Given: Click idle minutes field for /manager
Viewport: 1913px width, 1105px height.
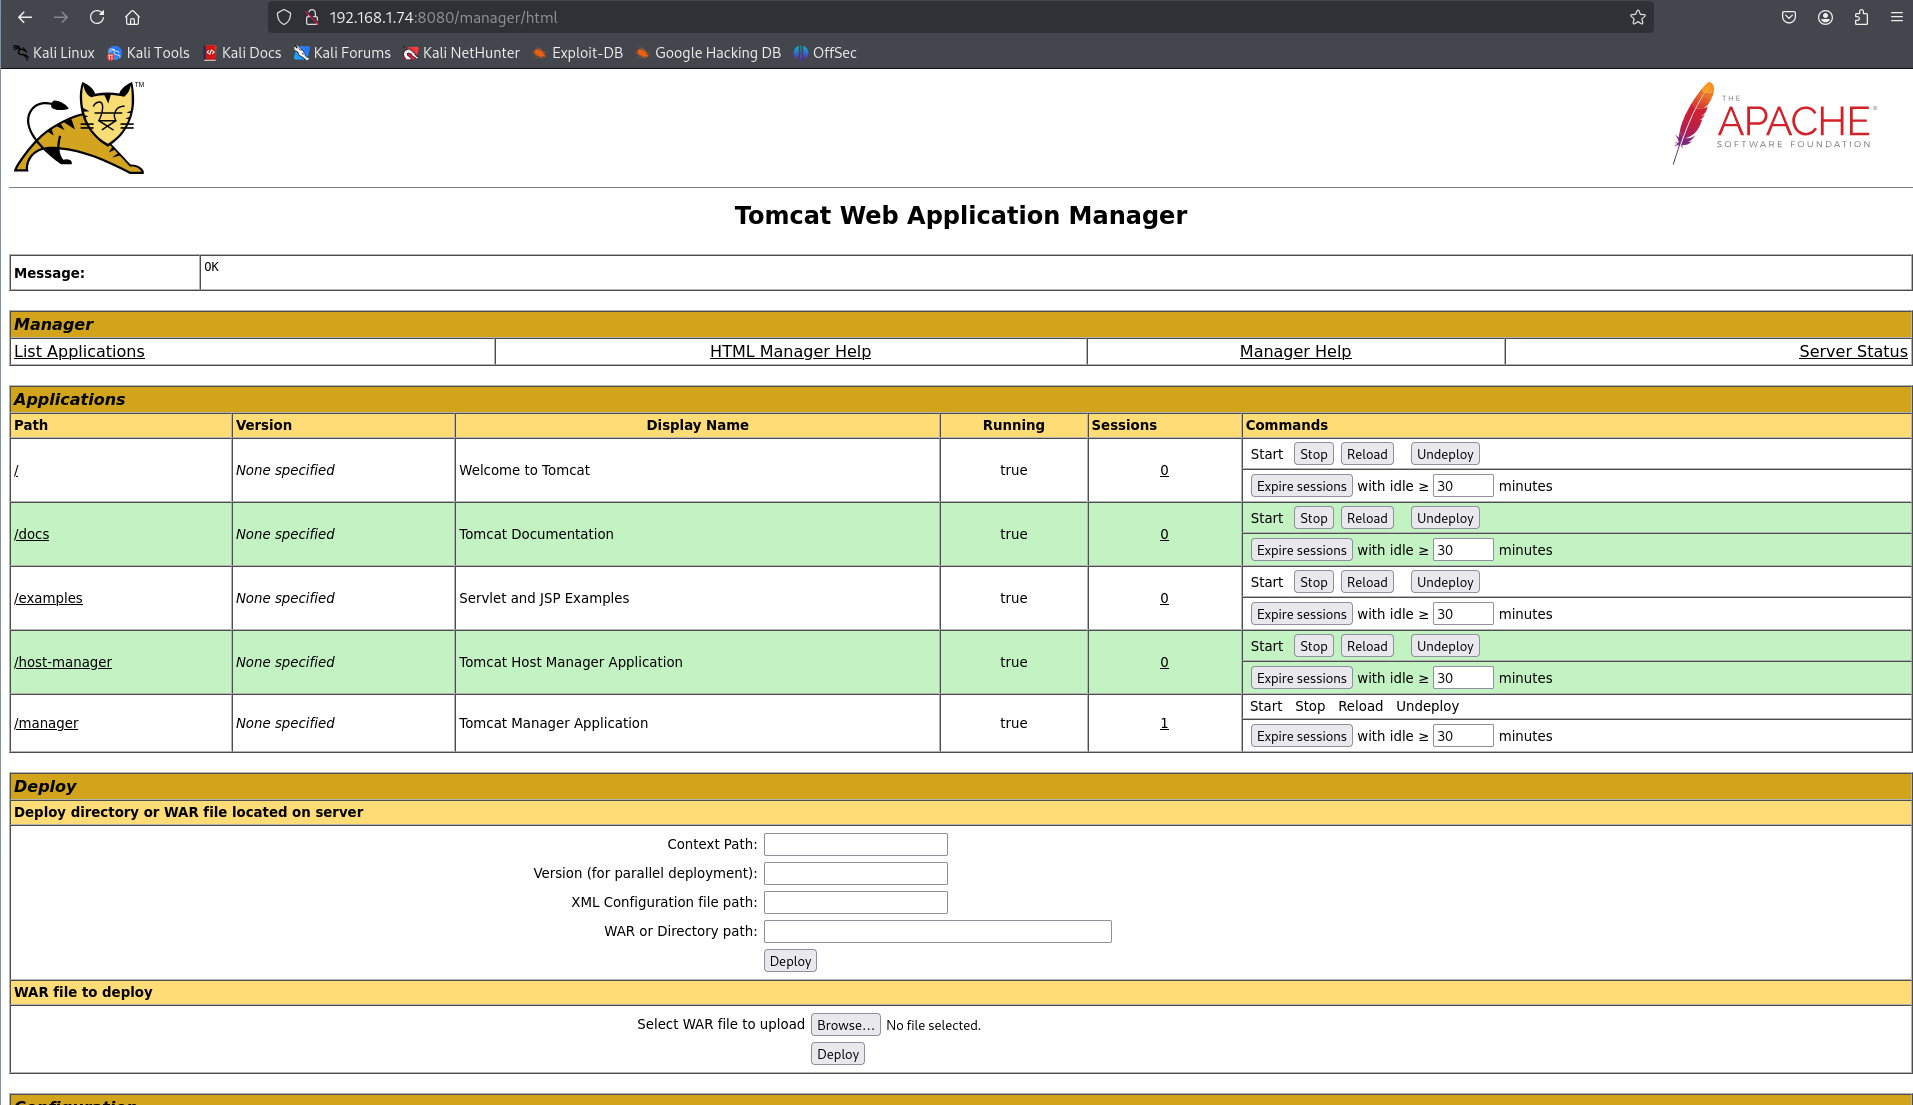Looking at the screenshot, I should tap(1463, 736).
